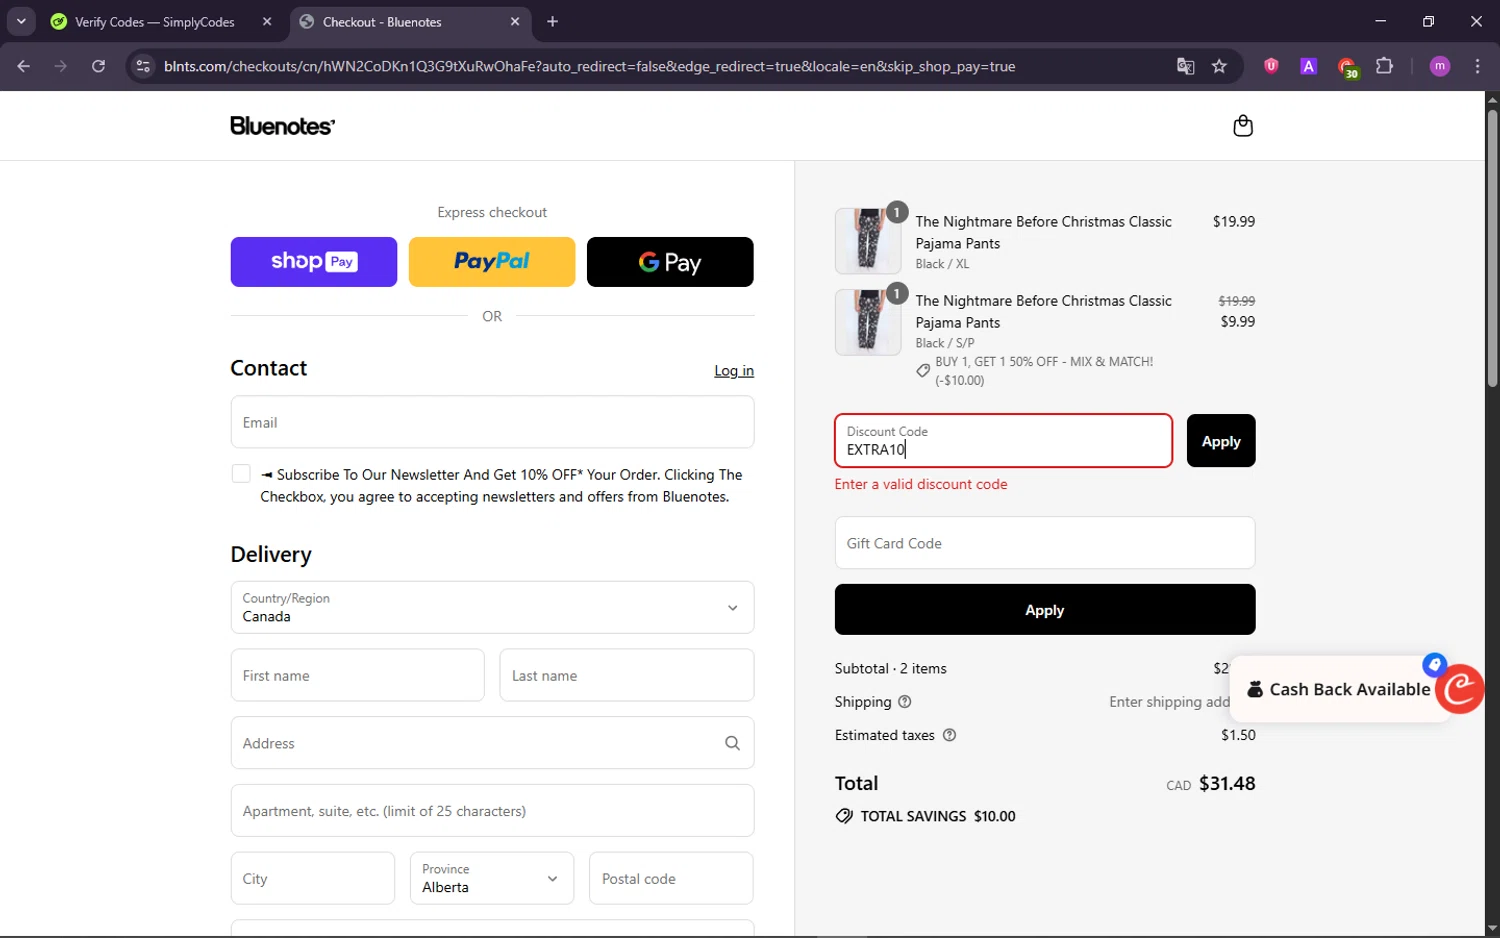The height and width of the screenshot is (938, 1500).
Task: Open the Province dropdown
Action: click(492, 878)
